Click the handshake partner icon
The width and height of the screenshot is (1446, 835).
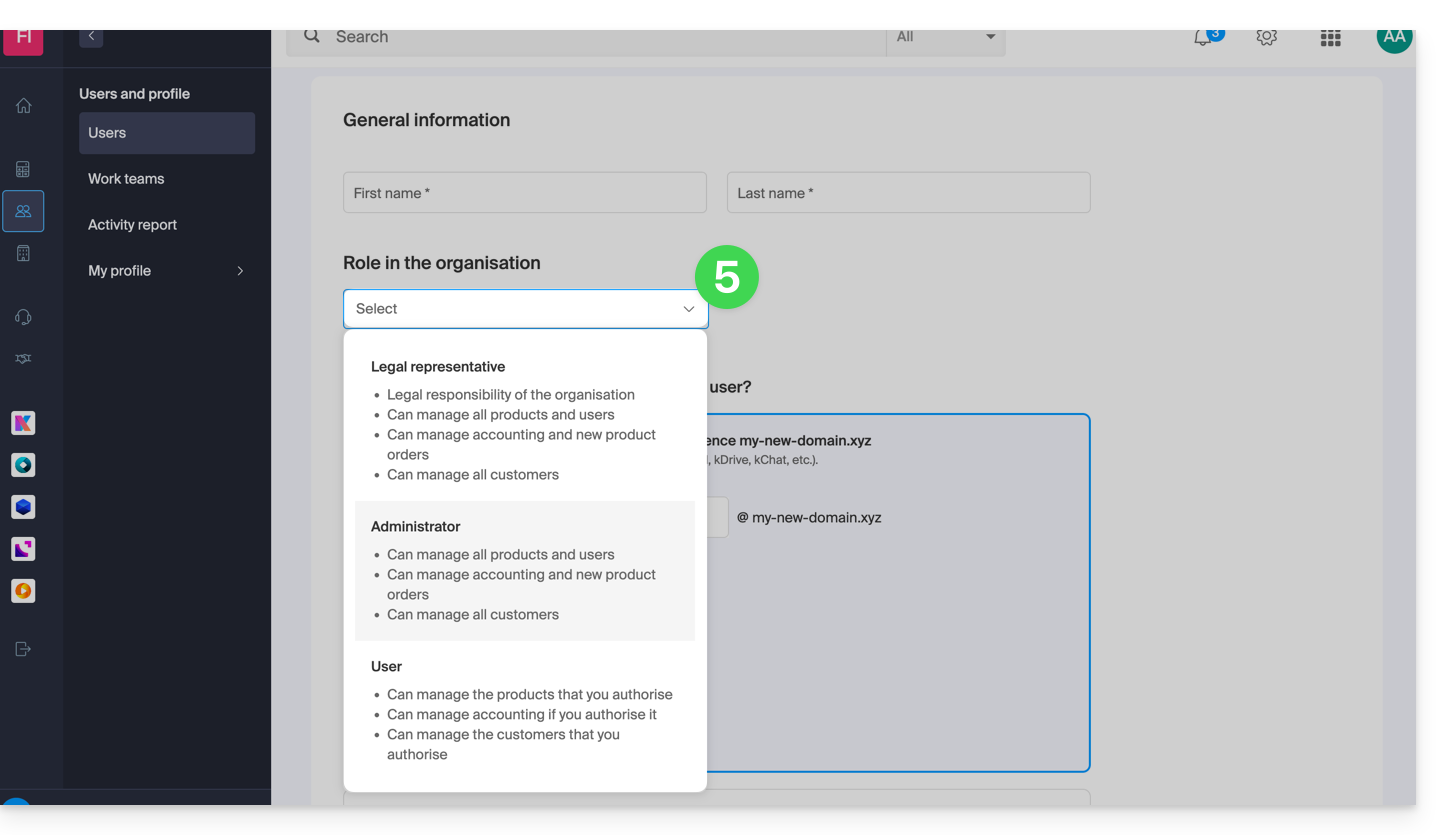23,359
